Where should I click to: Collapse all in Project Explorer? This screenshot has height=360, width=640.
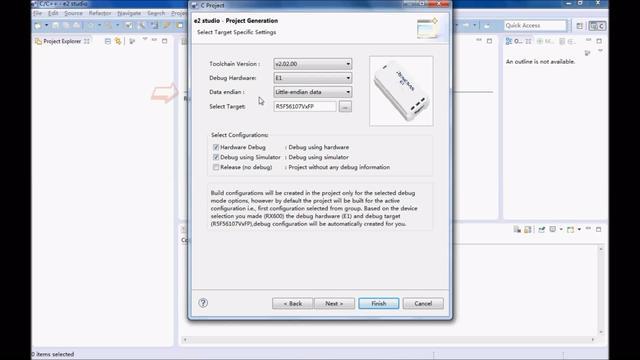tap(108, 41)
